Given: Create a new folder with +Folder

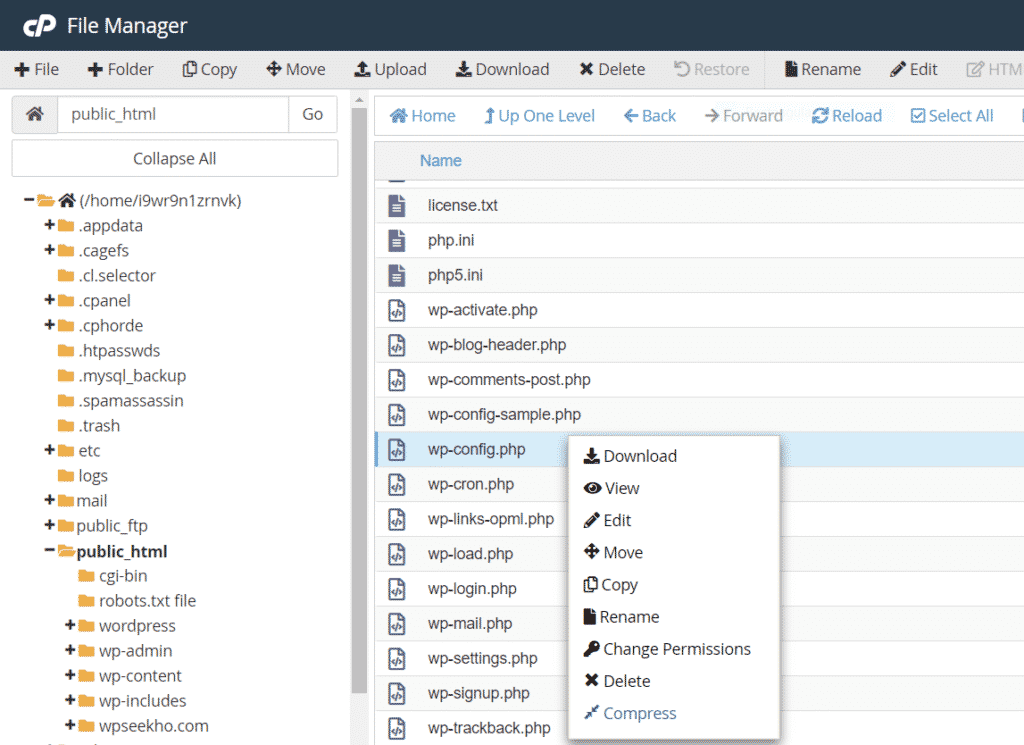Looking at the screenshot, I should [x=121, y=69].
